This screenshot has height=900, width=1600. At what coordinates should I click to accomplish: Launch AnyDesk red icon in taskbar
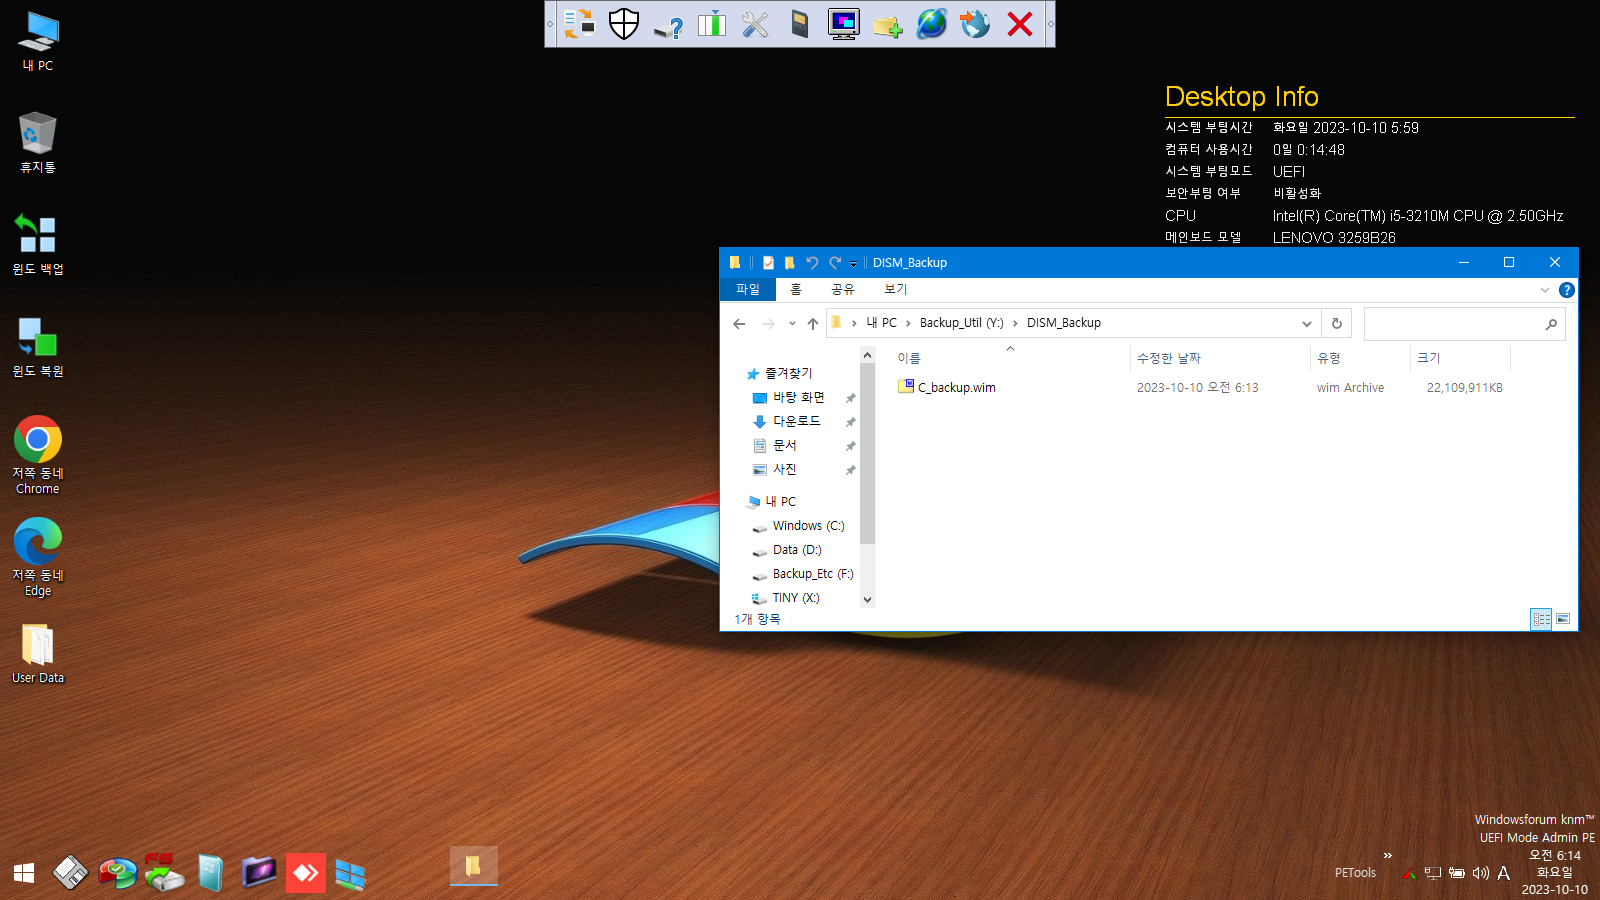(x=305, y=873)
